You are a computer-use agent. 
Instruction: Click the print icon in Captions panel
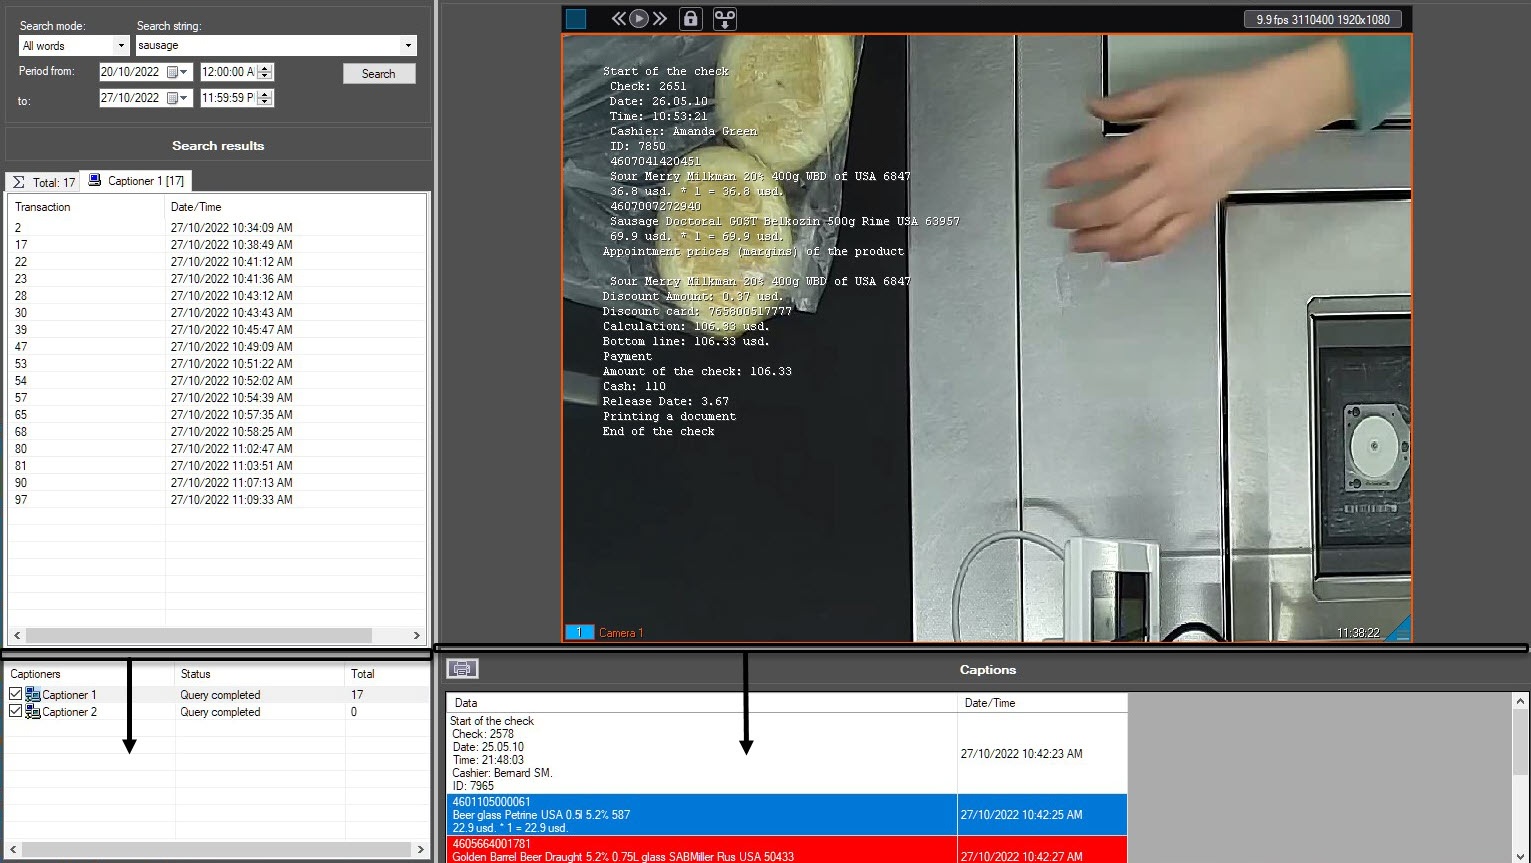click(462, 669)
